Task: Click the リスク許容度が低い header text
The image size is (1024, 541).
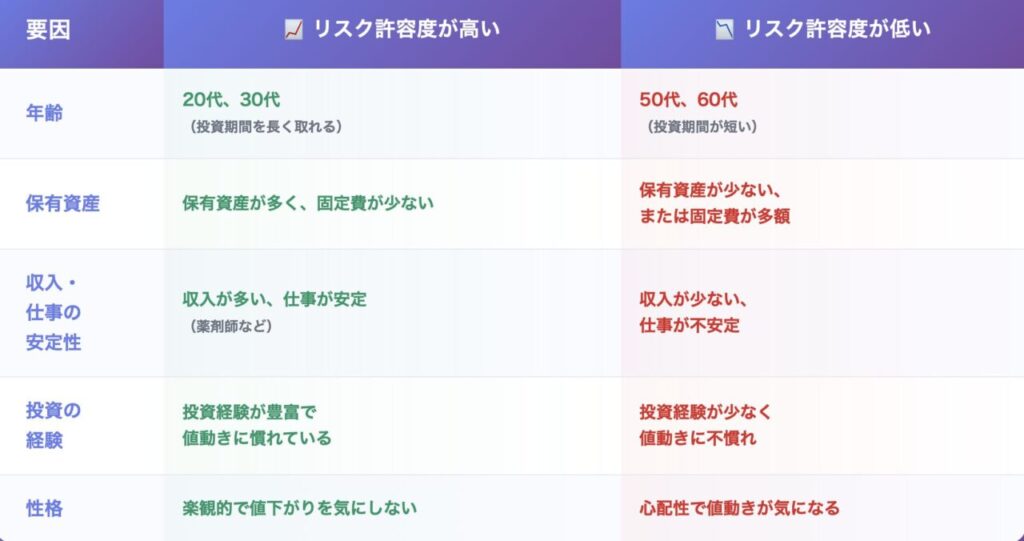Action: click(x=837, y=30)
